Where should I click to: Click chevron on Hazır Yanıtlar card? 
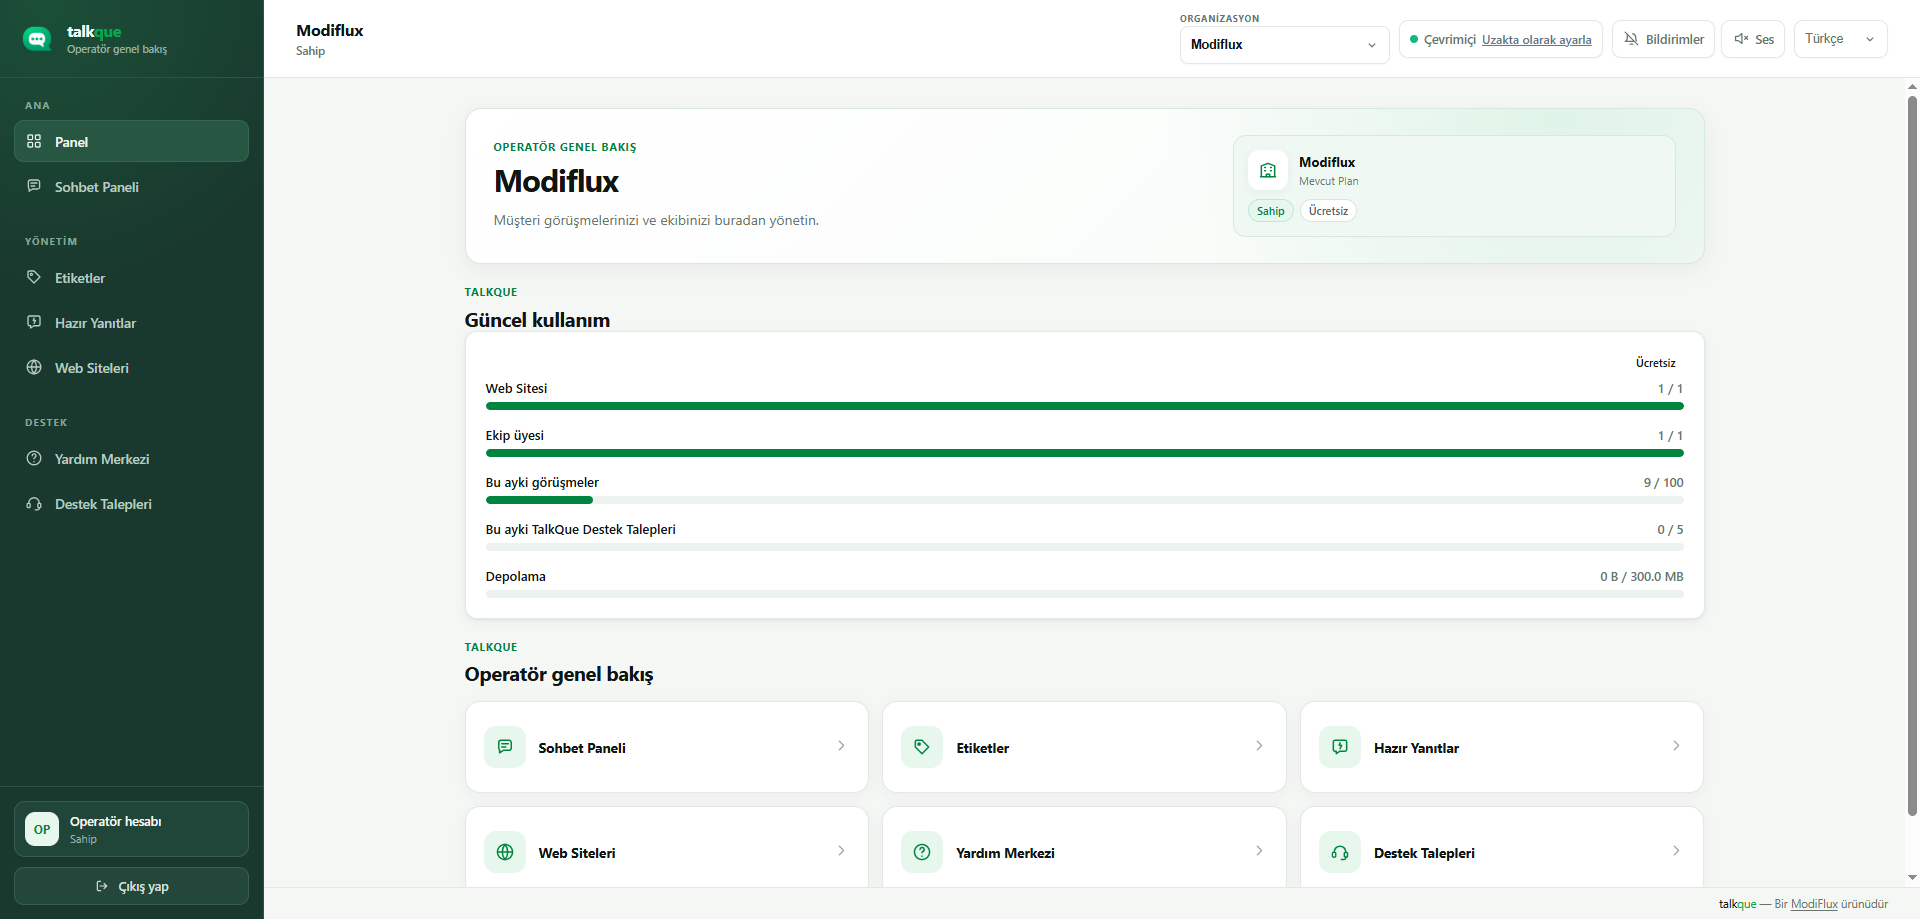coord(1676,746)
